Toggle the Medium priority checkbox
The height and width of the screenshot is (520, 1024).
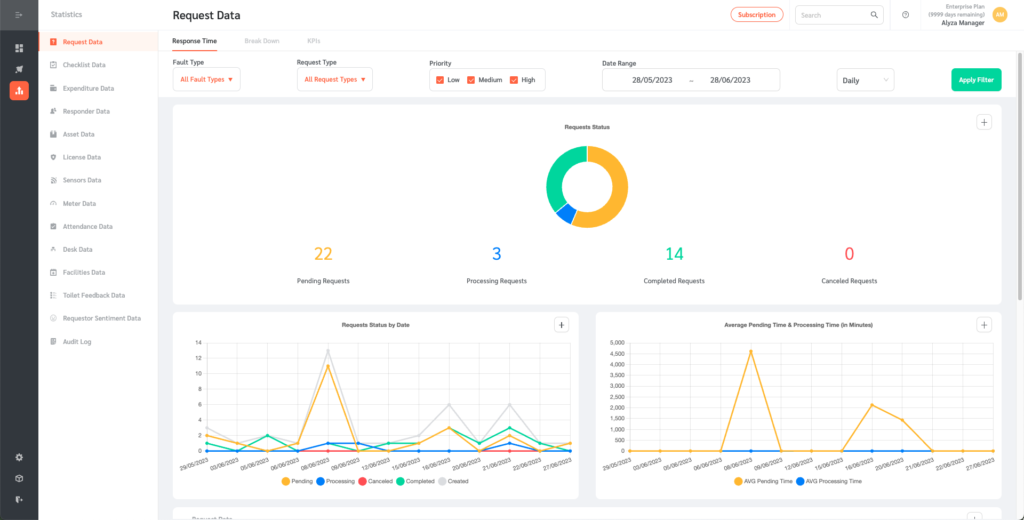(x=471, y=80)
